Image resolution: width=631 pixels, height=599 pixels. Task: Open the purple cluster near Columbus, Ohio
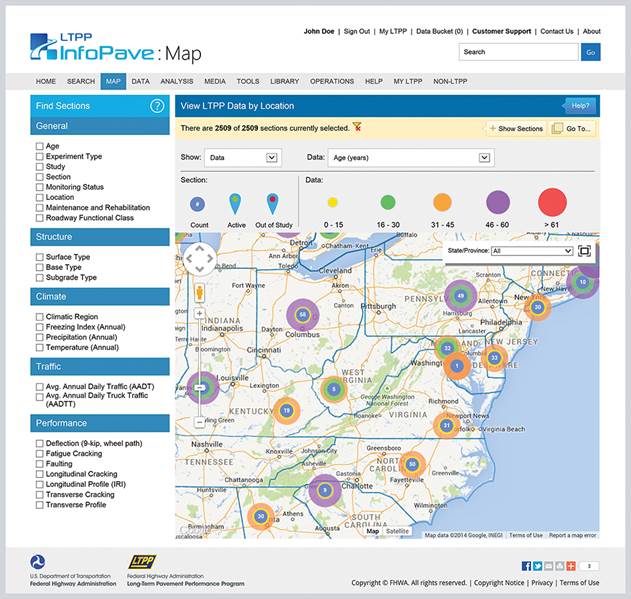tap(303, 315)
